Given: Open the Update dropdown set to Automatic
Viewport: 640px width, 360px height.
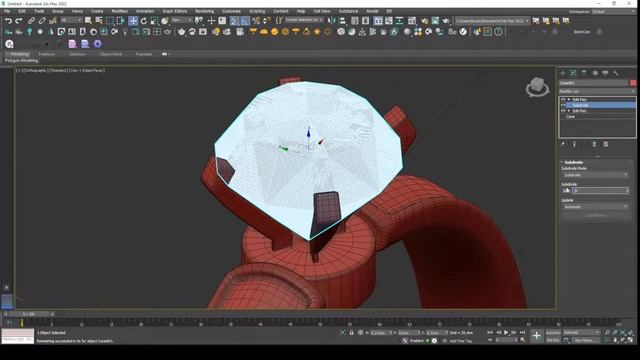Looking at the screenshot, I should [x=595, y=207].
